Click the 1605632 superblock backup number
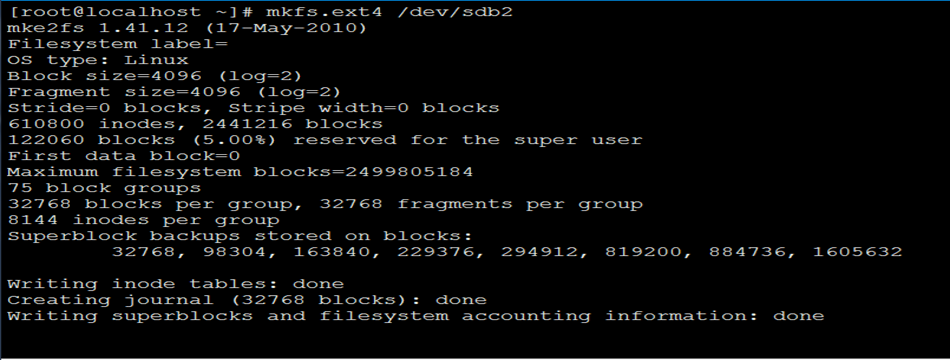The width and height of the screenshot is (950, 360). click(857, 252)
